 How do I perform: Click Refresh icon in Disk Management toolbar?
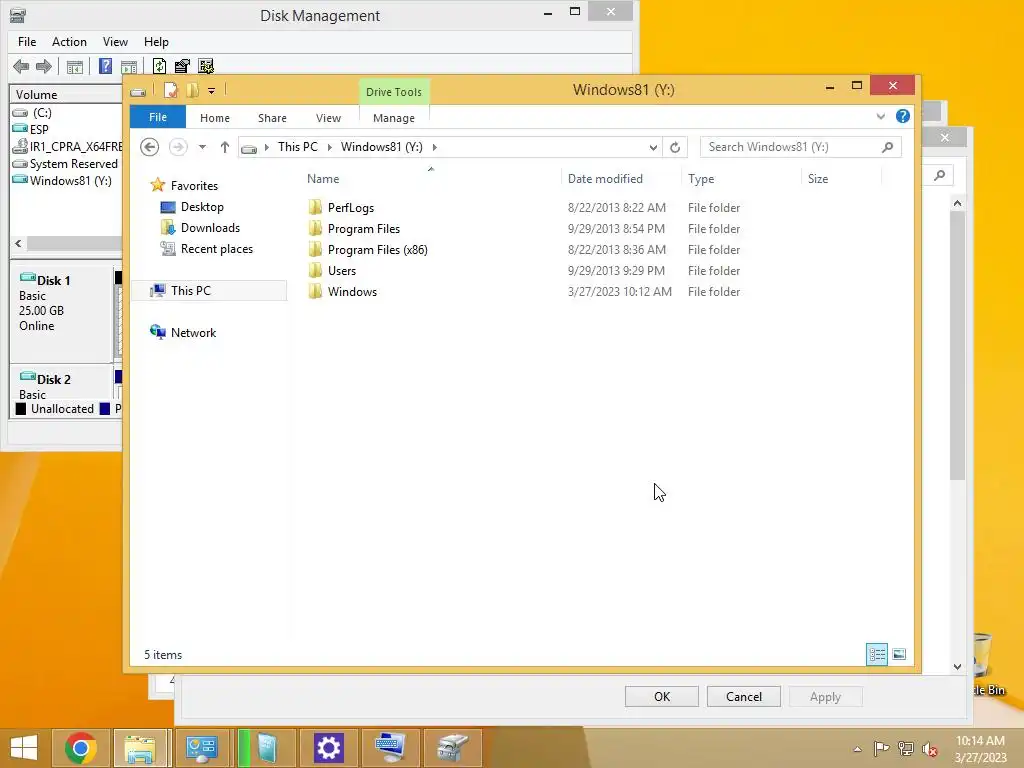pos(159,66)
